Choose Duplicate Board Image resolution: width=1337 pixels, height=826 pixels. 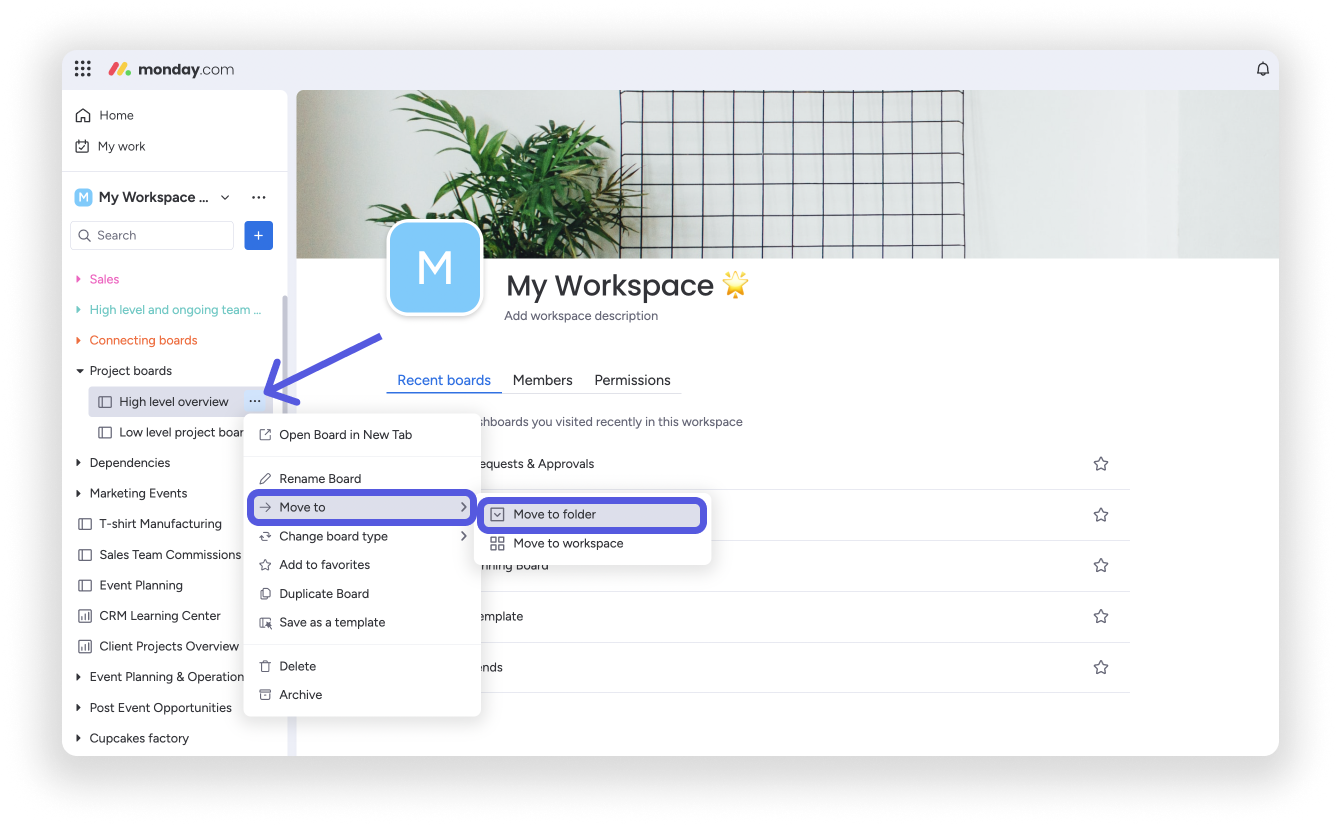pos(362,593)
